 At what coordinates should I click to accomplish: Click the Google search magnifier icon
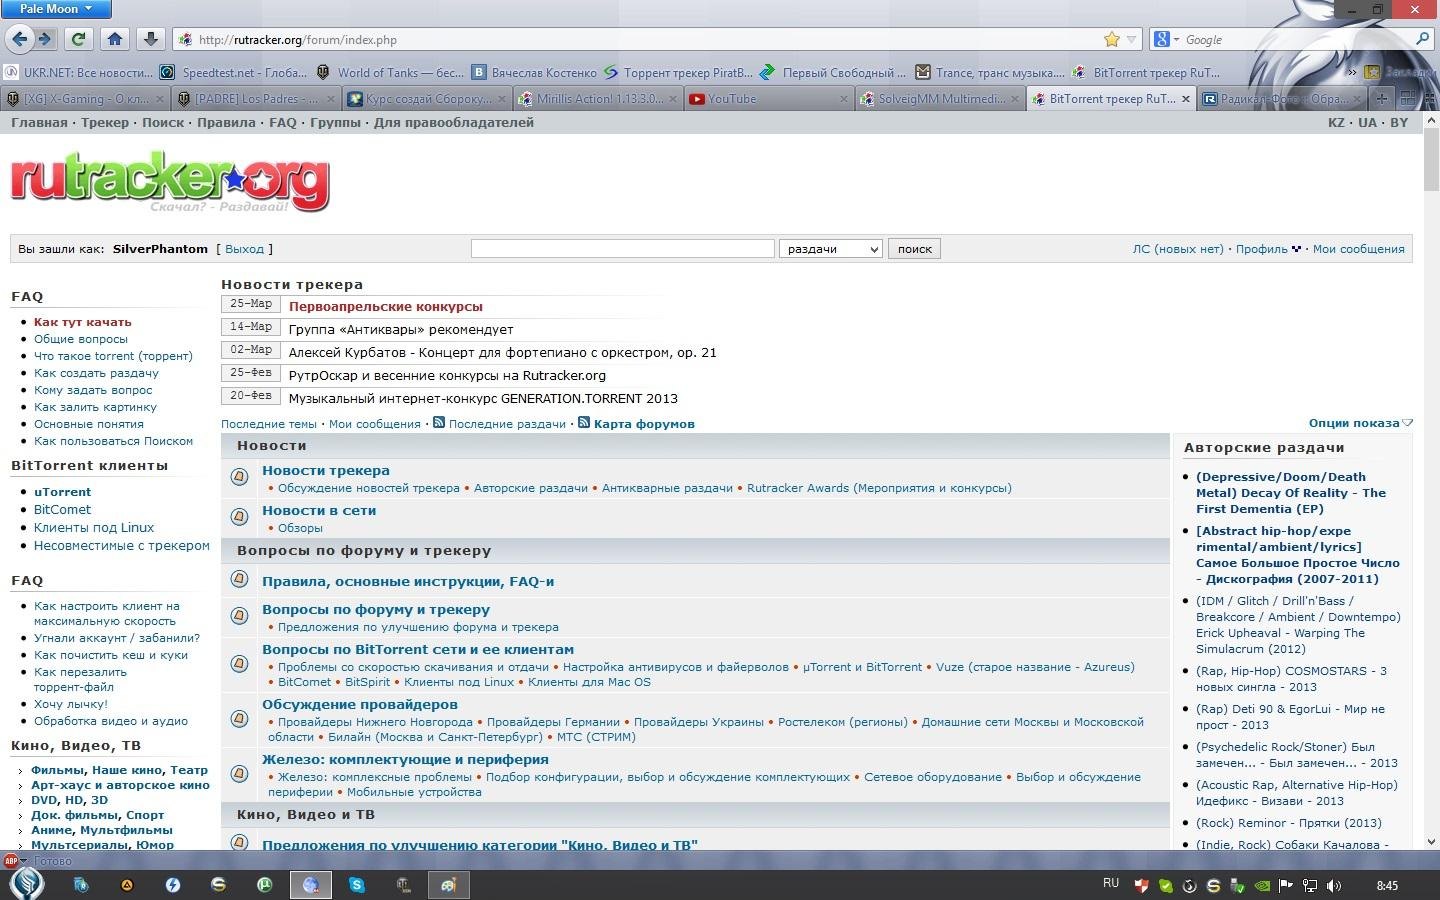(1422, 39)
